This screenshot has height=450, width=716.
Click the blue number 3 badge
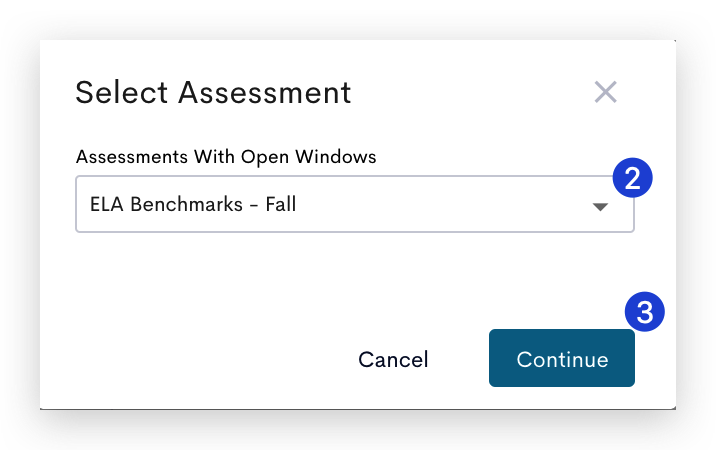645,312
